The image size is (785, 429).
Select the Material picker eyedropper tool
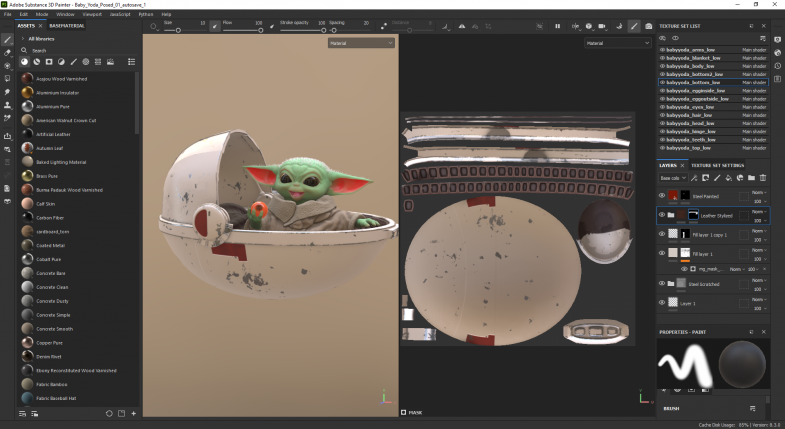(x=7, y=118)
